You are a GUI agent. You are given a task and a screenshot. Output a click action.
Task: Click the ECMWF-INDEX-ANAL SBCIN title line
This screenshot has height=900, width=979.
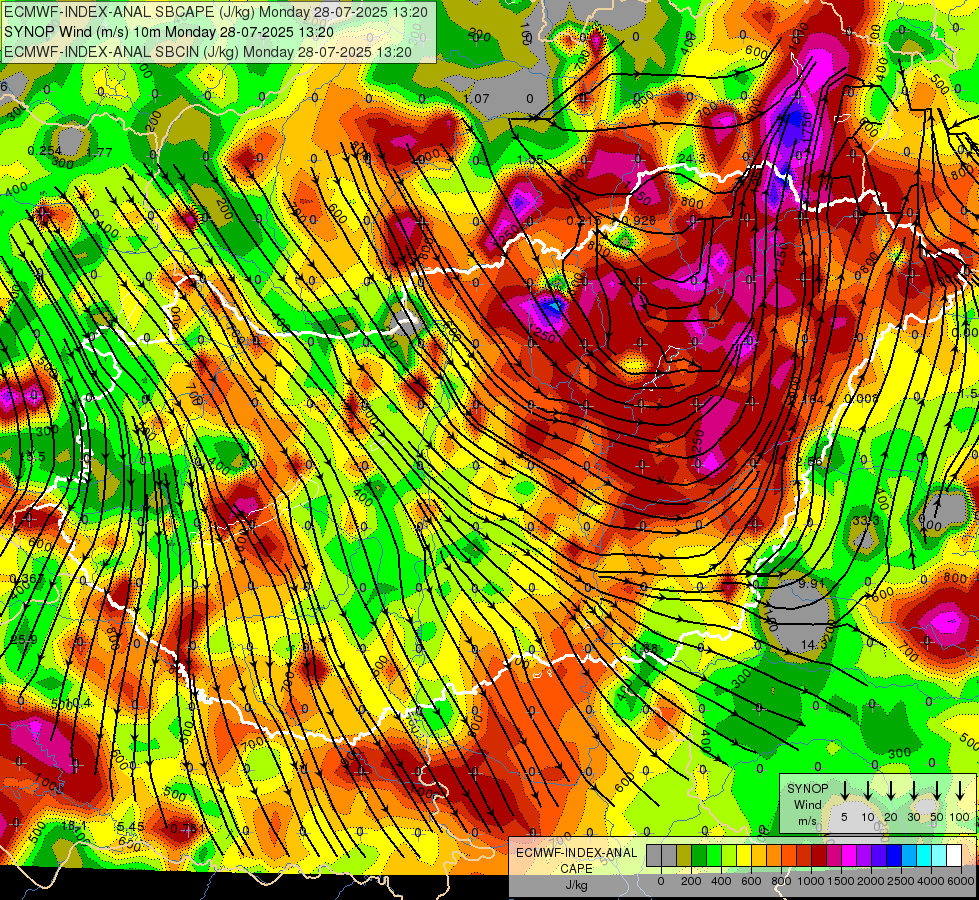(x=208, y=52)
